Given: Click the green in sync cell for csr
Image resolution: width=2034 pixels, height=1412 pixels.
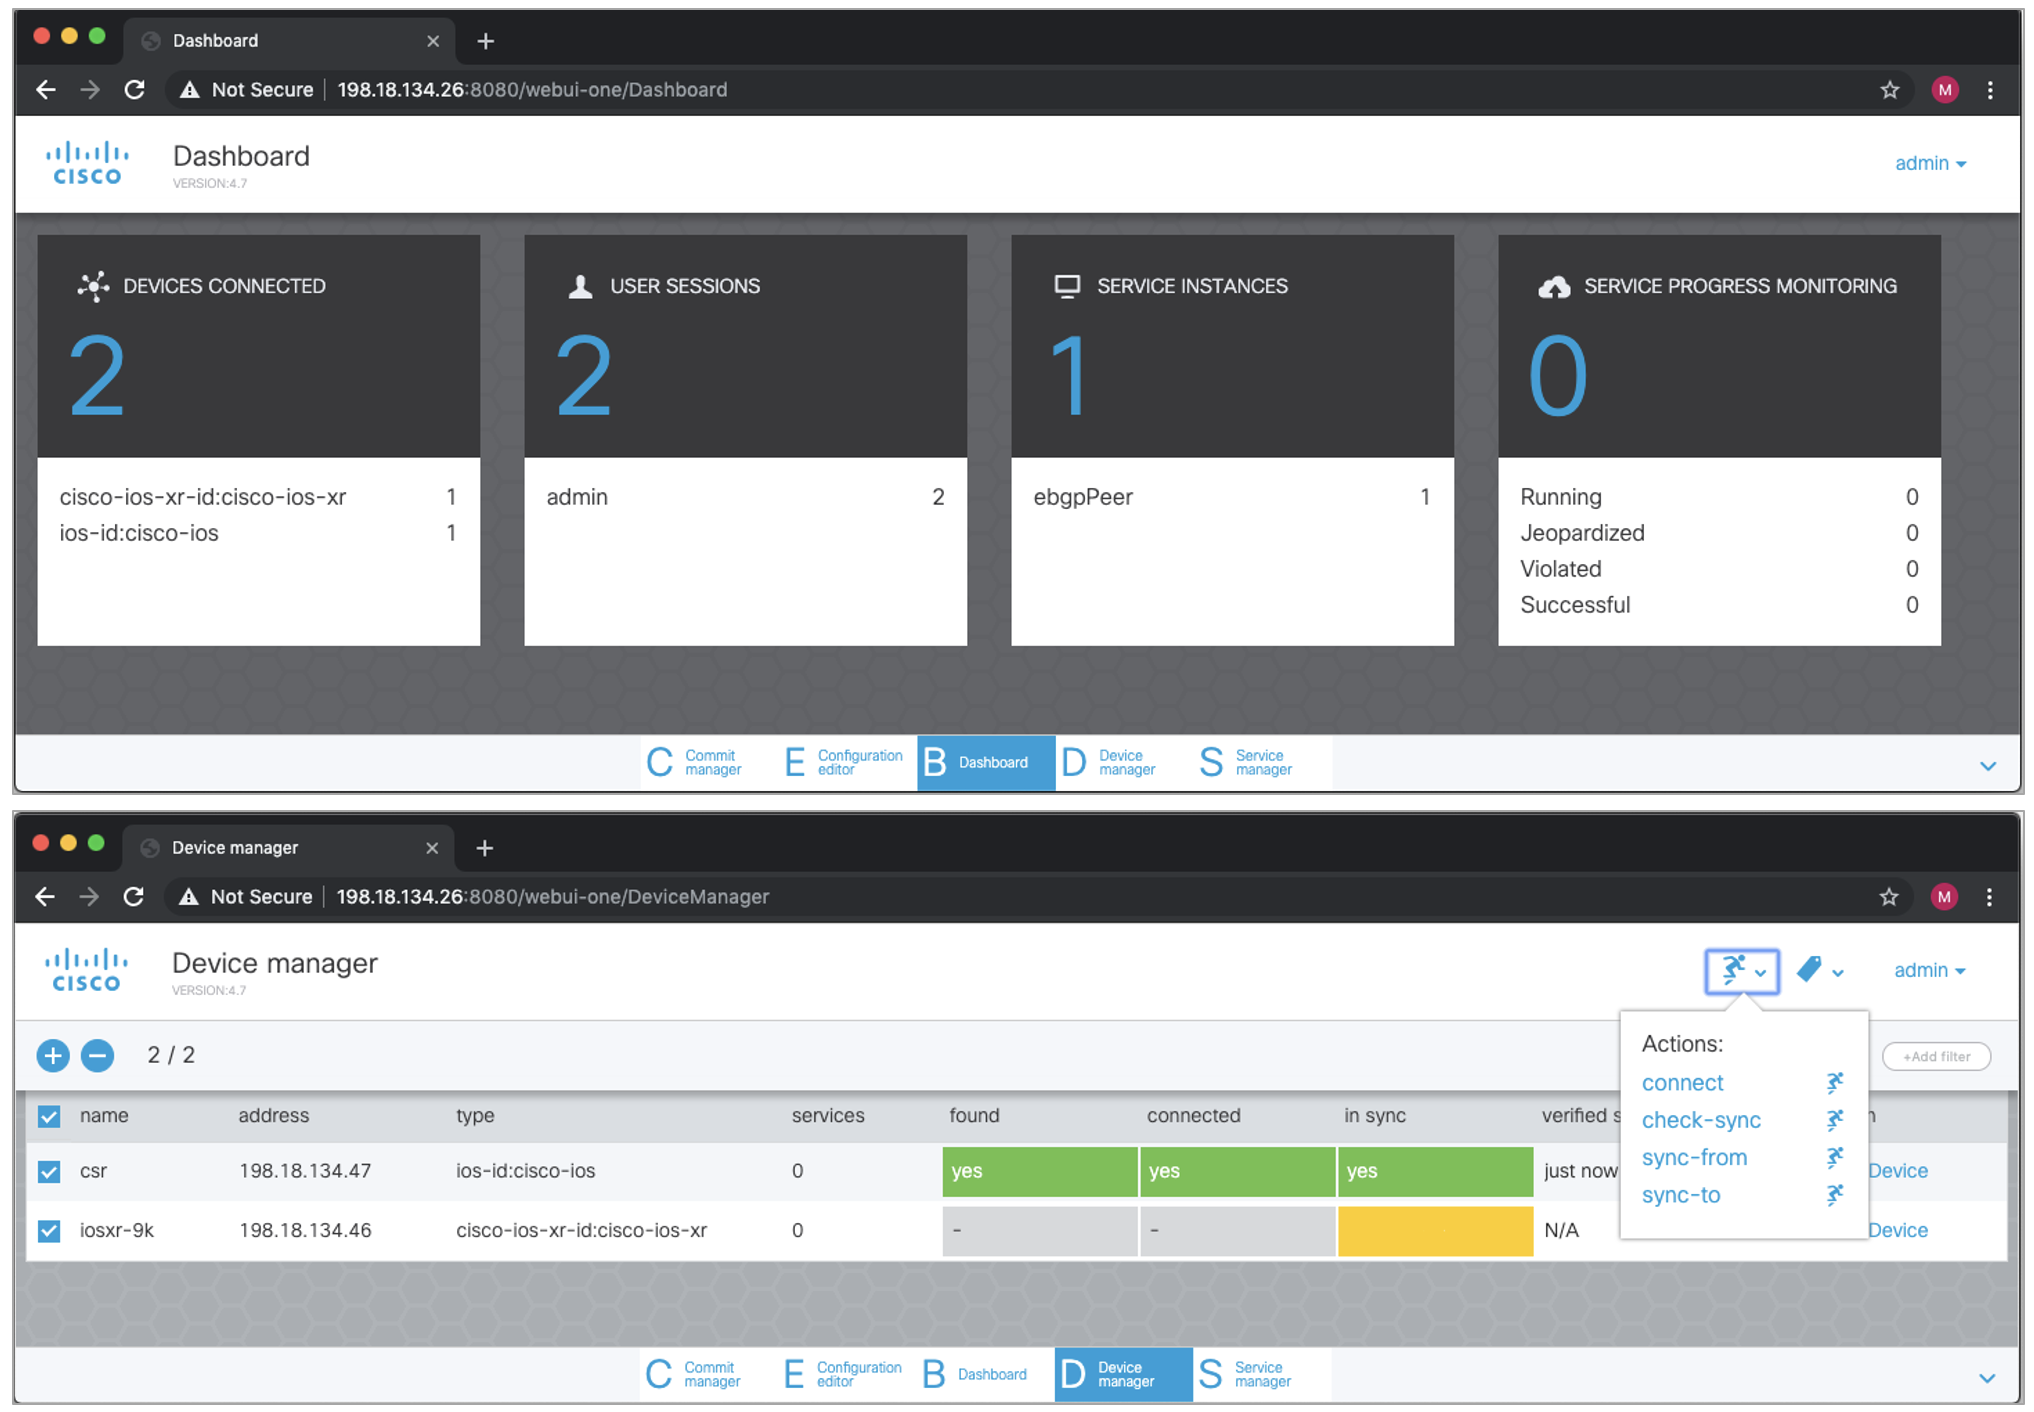Looking at the screenshot, I should (x=1435, y=1171).
